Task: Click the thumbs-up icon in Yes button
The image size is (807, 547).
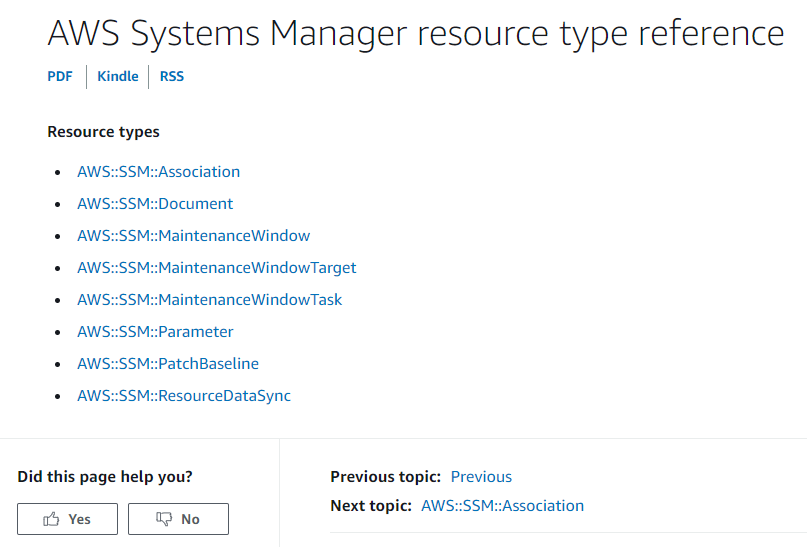Action: (x=51, y=519)
